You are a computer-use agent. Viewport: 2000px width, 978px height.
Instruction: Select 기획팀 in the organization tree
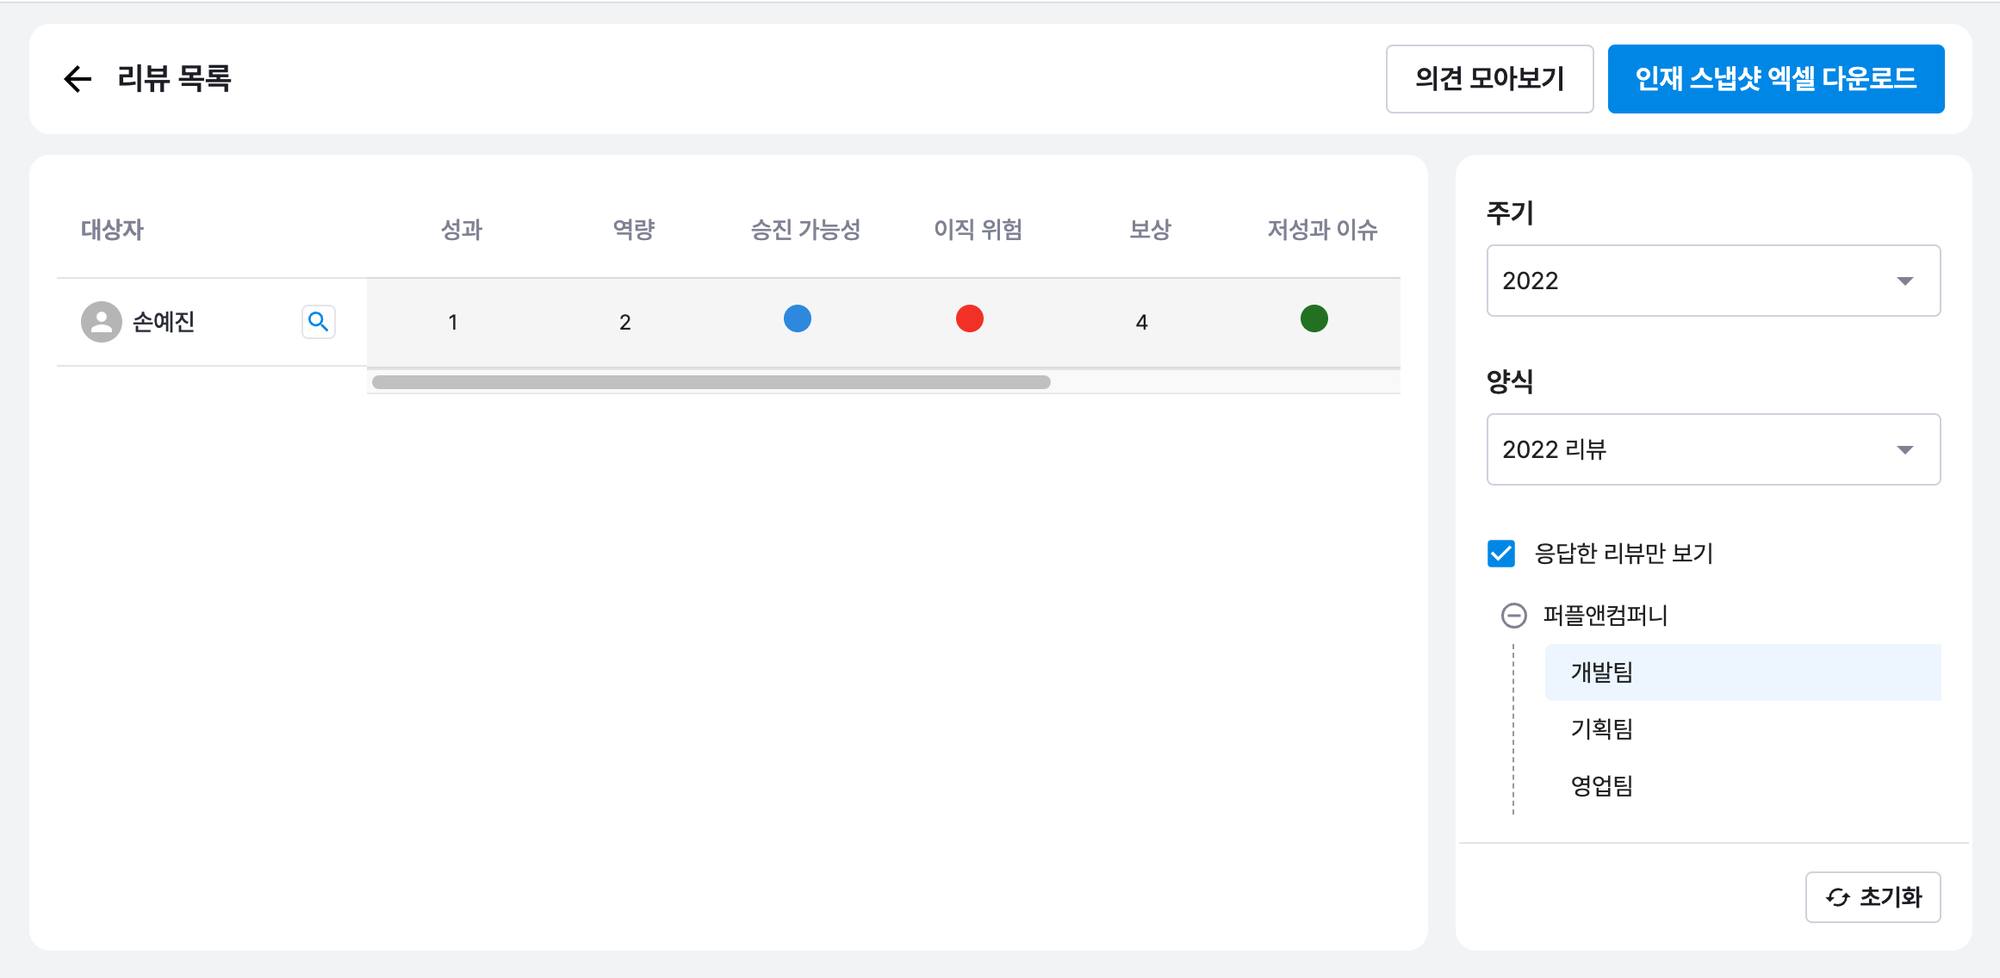[1602, 729]
